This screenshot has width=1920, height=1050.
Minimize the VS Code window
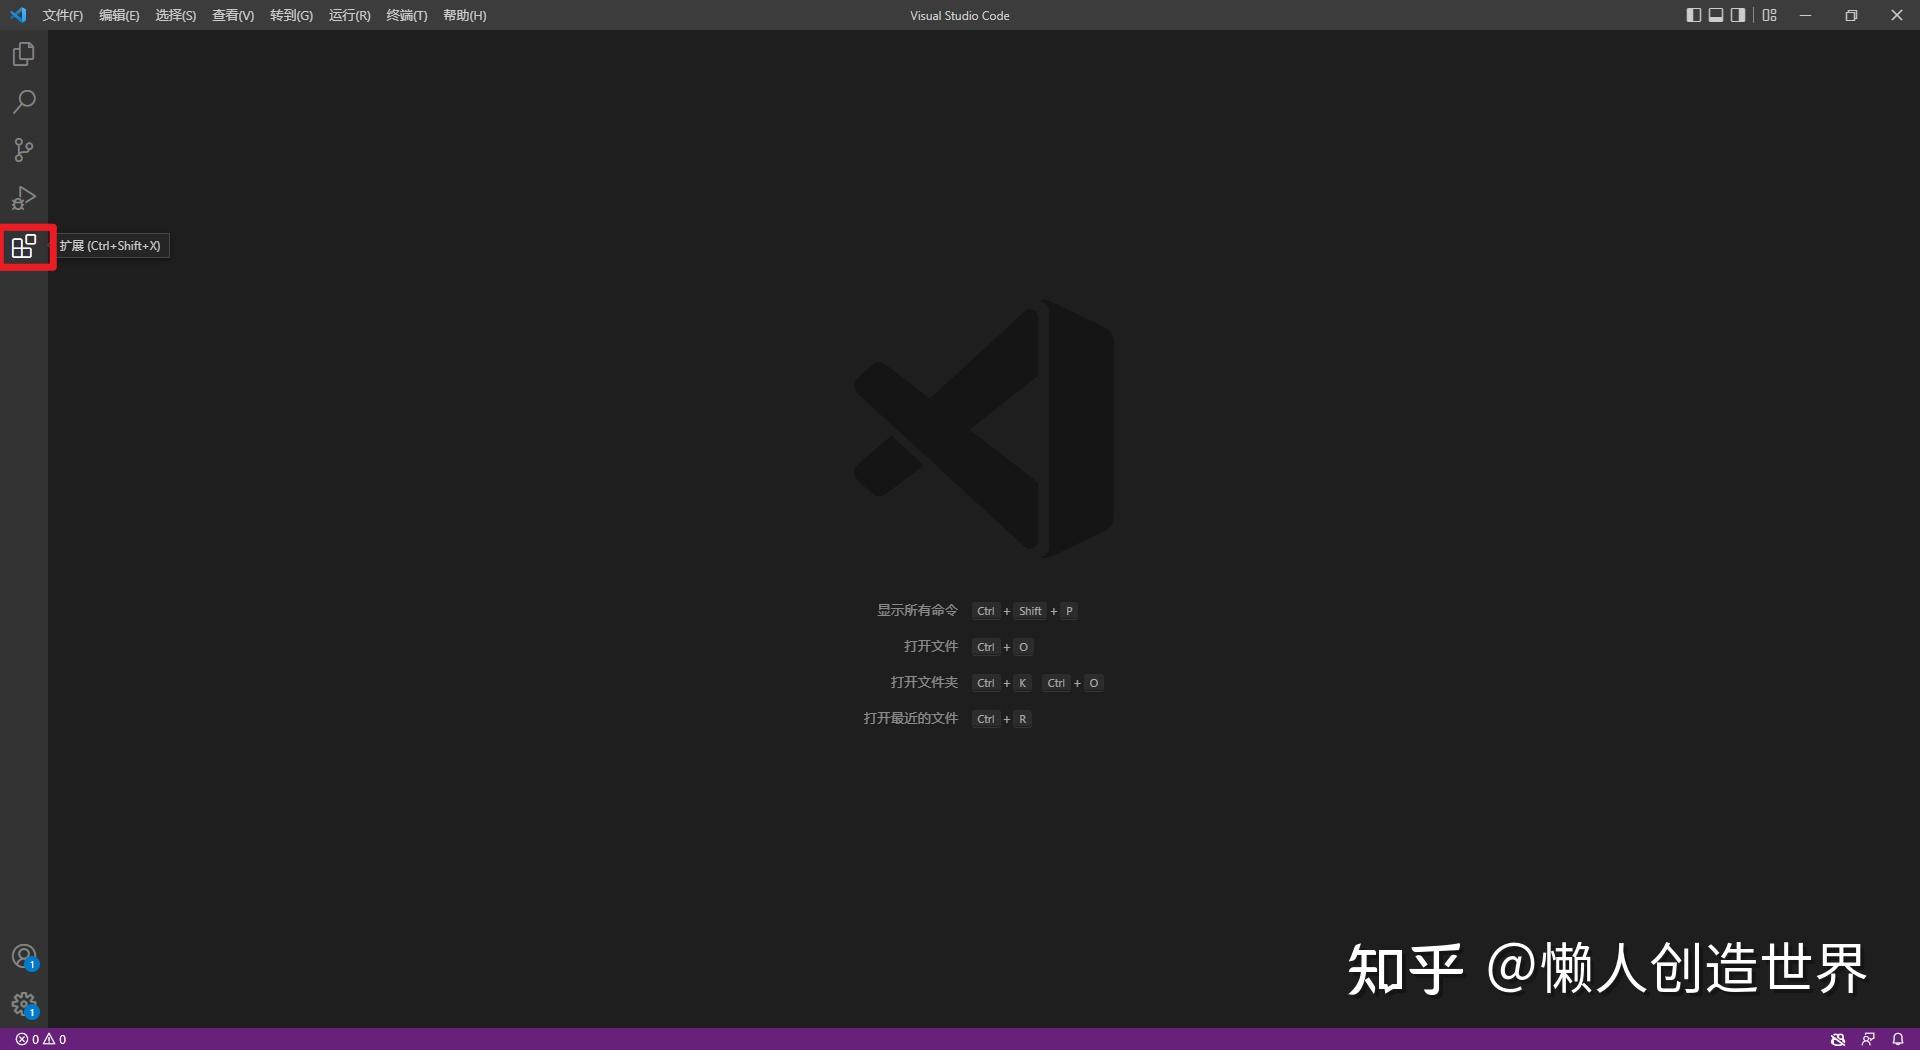(x=1805, y=15)
